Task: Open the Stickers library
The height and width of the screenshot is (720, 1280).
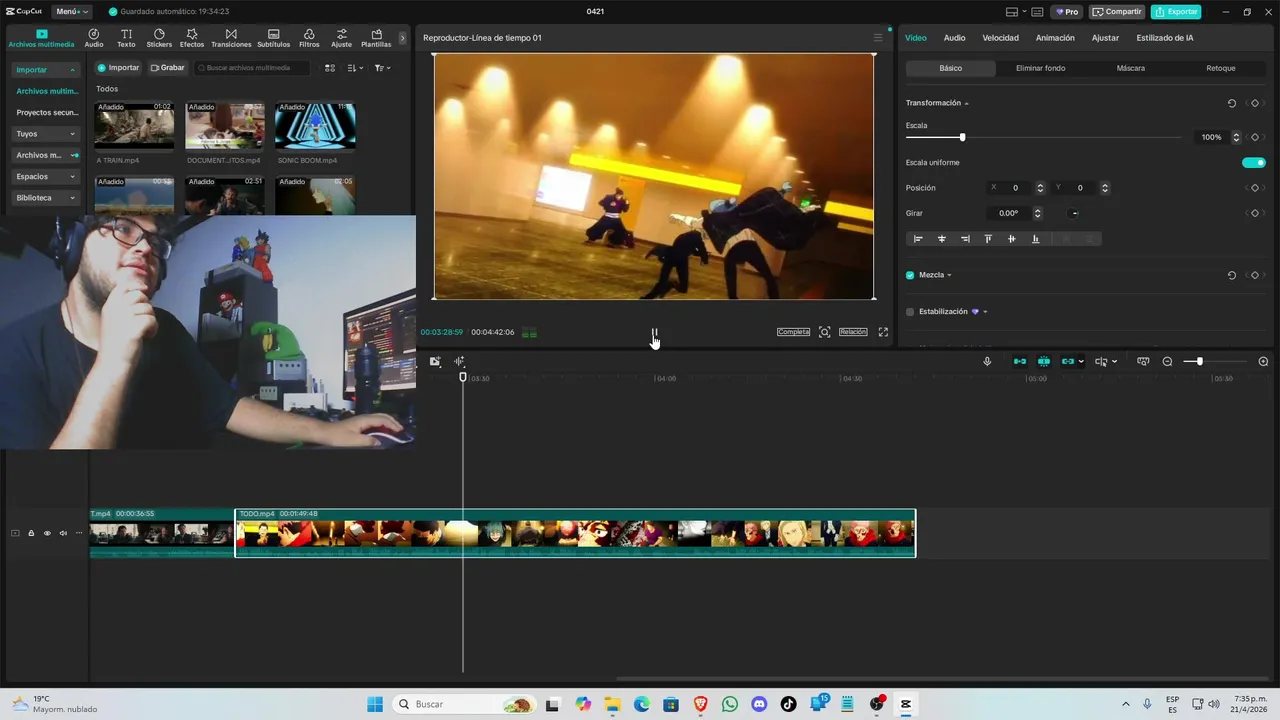Action: pos(159,38)
